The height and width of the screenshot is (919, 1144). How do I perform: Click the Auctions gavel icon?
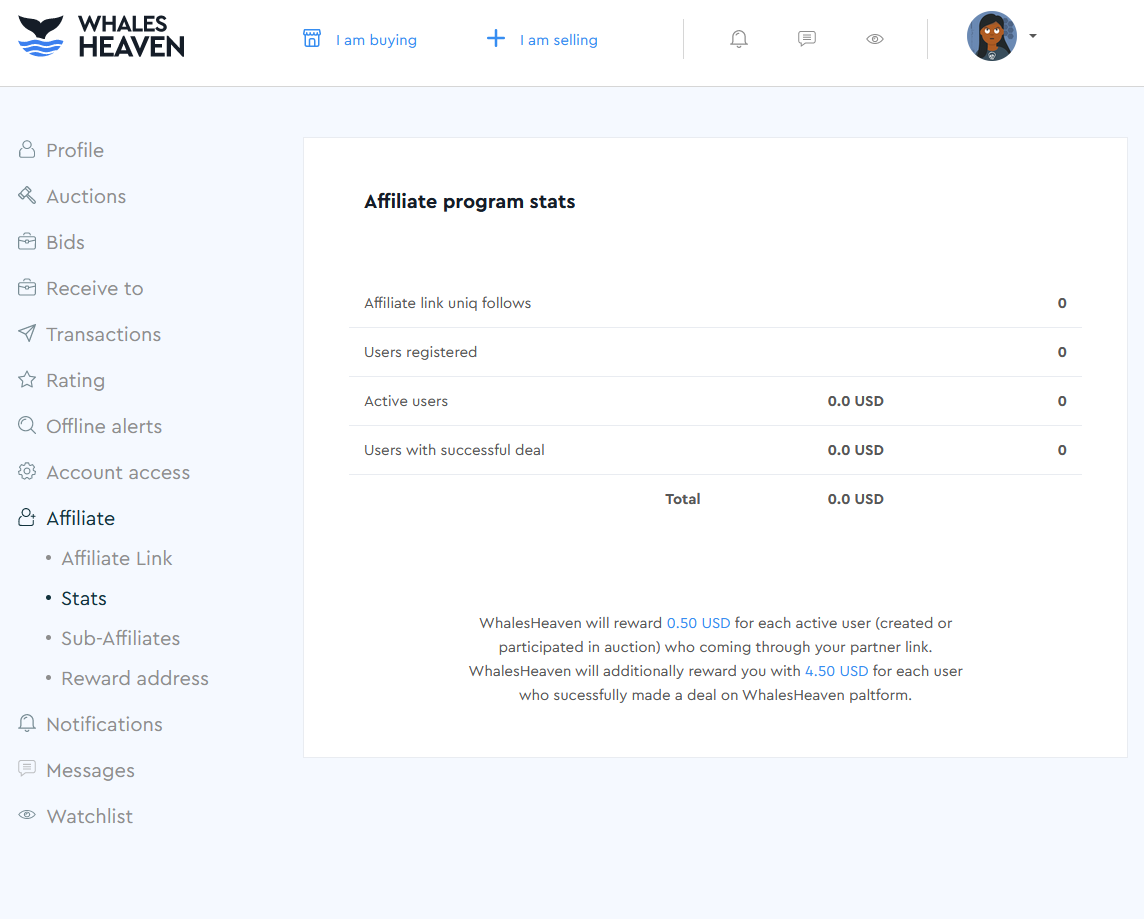point(27,195)
